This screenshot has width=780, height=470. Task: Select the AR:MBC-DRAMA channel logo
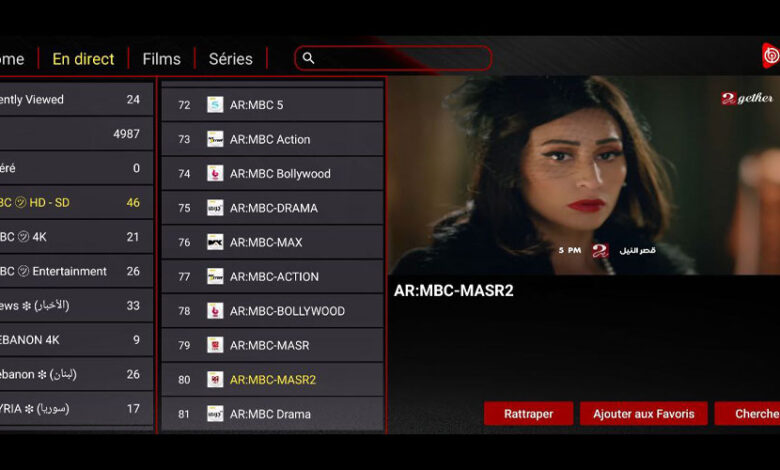(x=215, y=208)
